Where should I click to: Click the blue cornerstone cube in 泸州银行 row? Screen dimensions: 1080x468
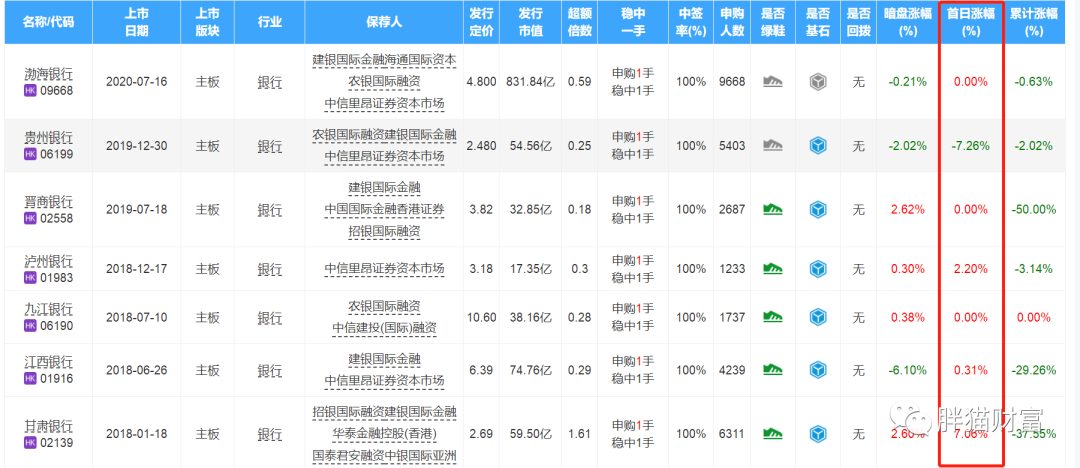(817, 269)
